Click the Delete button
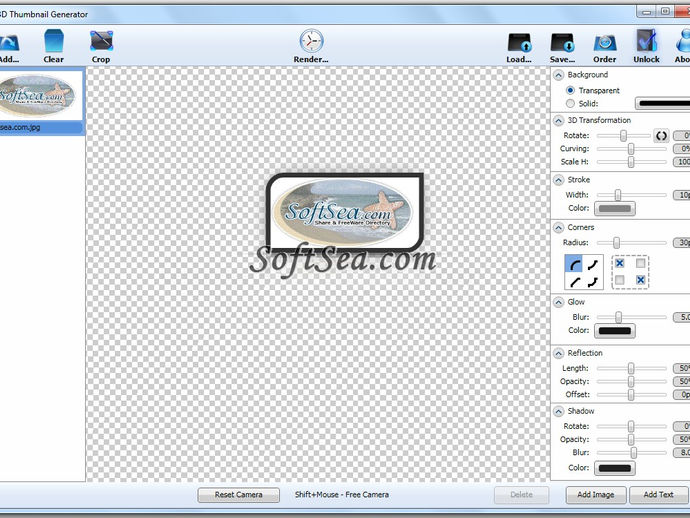 [x=521, y=495]
